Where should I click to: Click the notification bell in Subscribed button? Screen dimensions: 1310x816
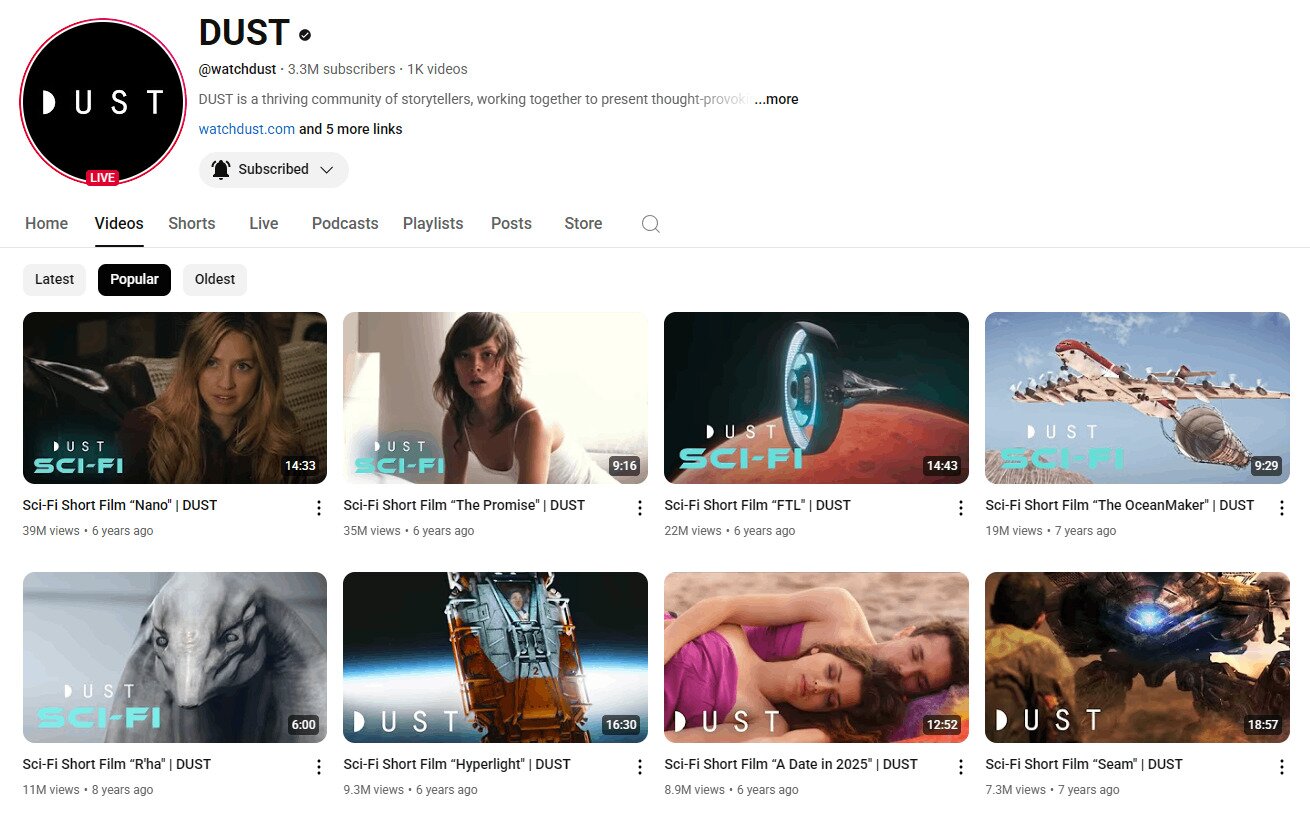coord(221,170)
